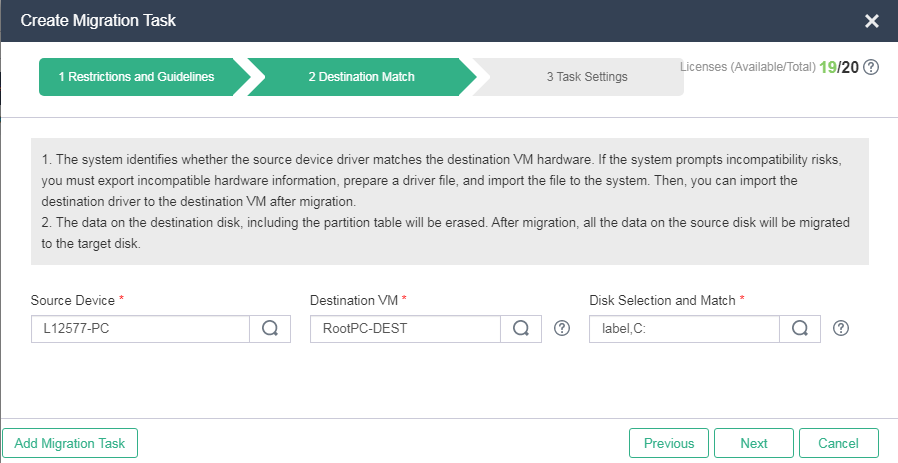This screenshot has width=898, height=463.
Task: Go to step 1 Restrictions and Guidelines
Action: pos(135,77)
